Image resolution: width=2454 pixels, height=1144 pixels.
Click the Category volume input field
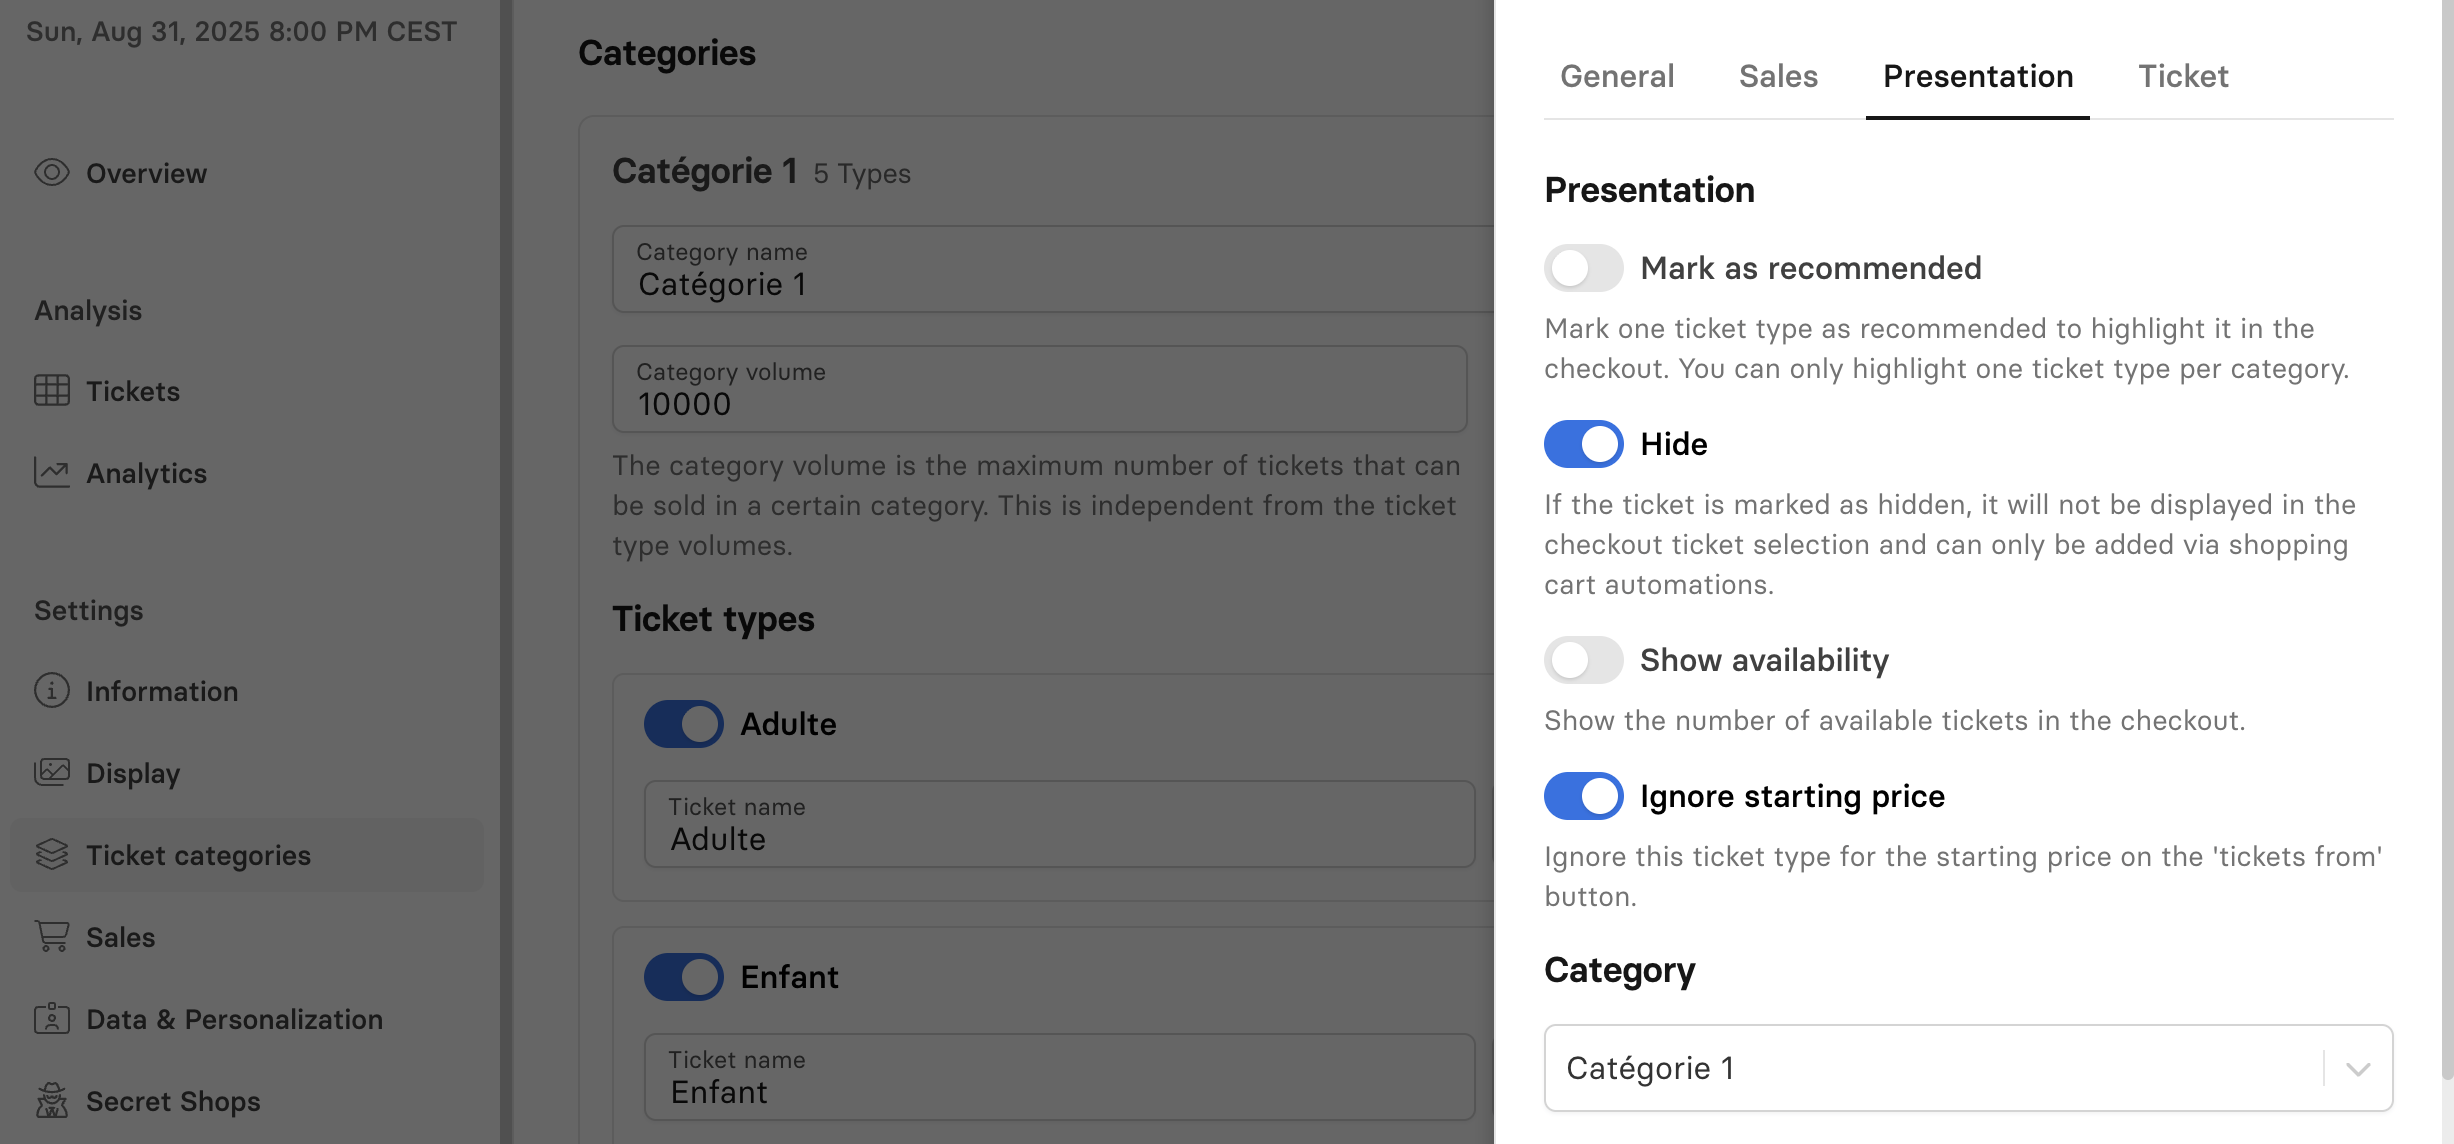[1040, 390]
